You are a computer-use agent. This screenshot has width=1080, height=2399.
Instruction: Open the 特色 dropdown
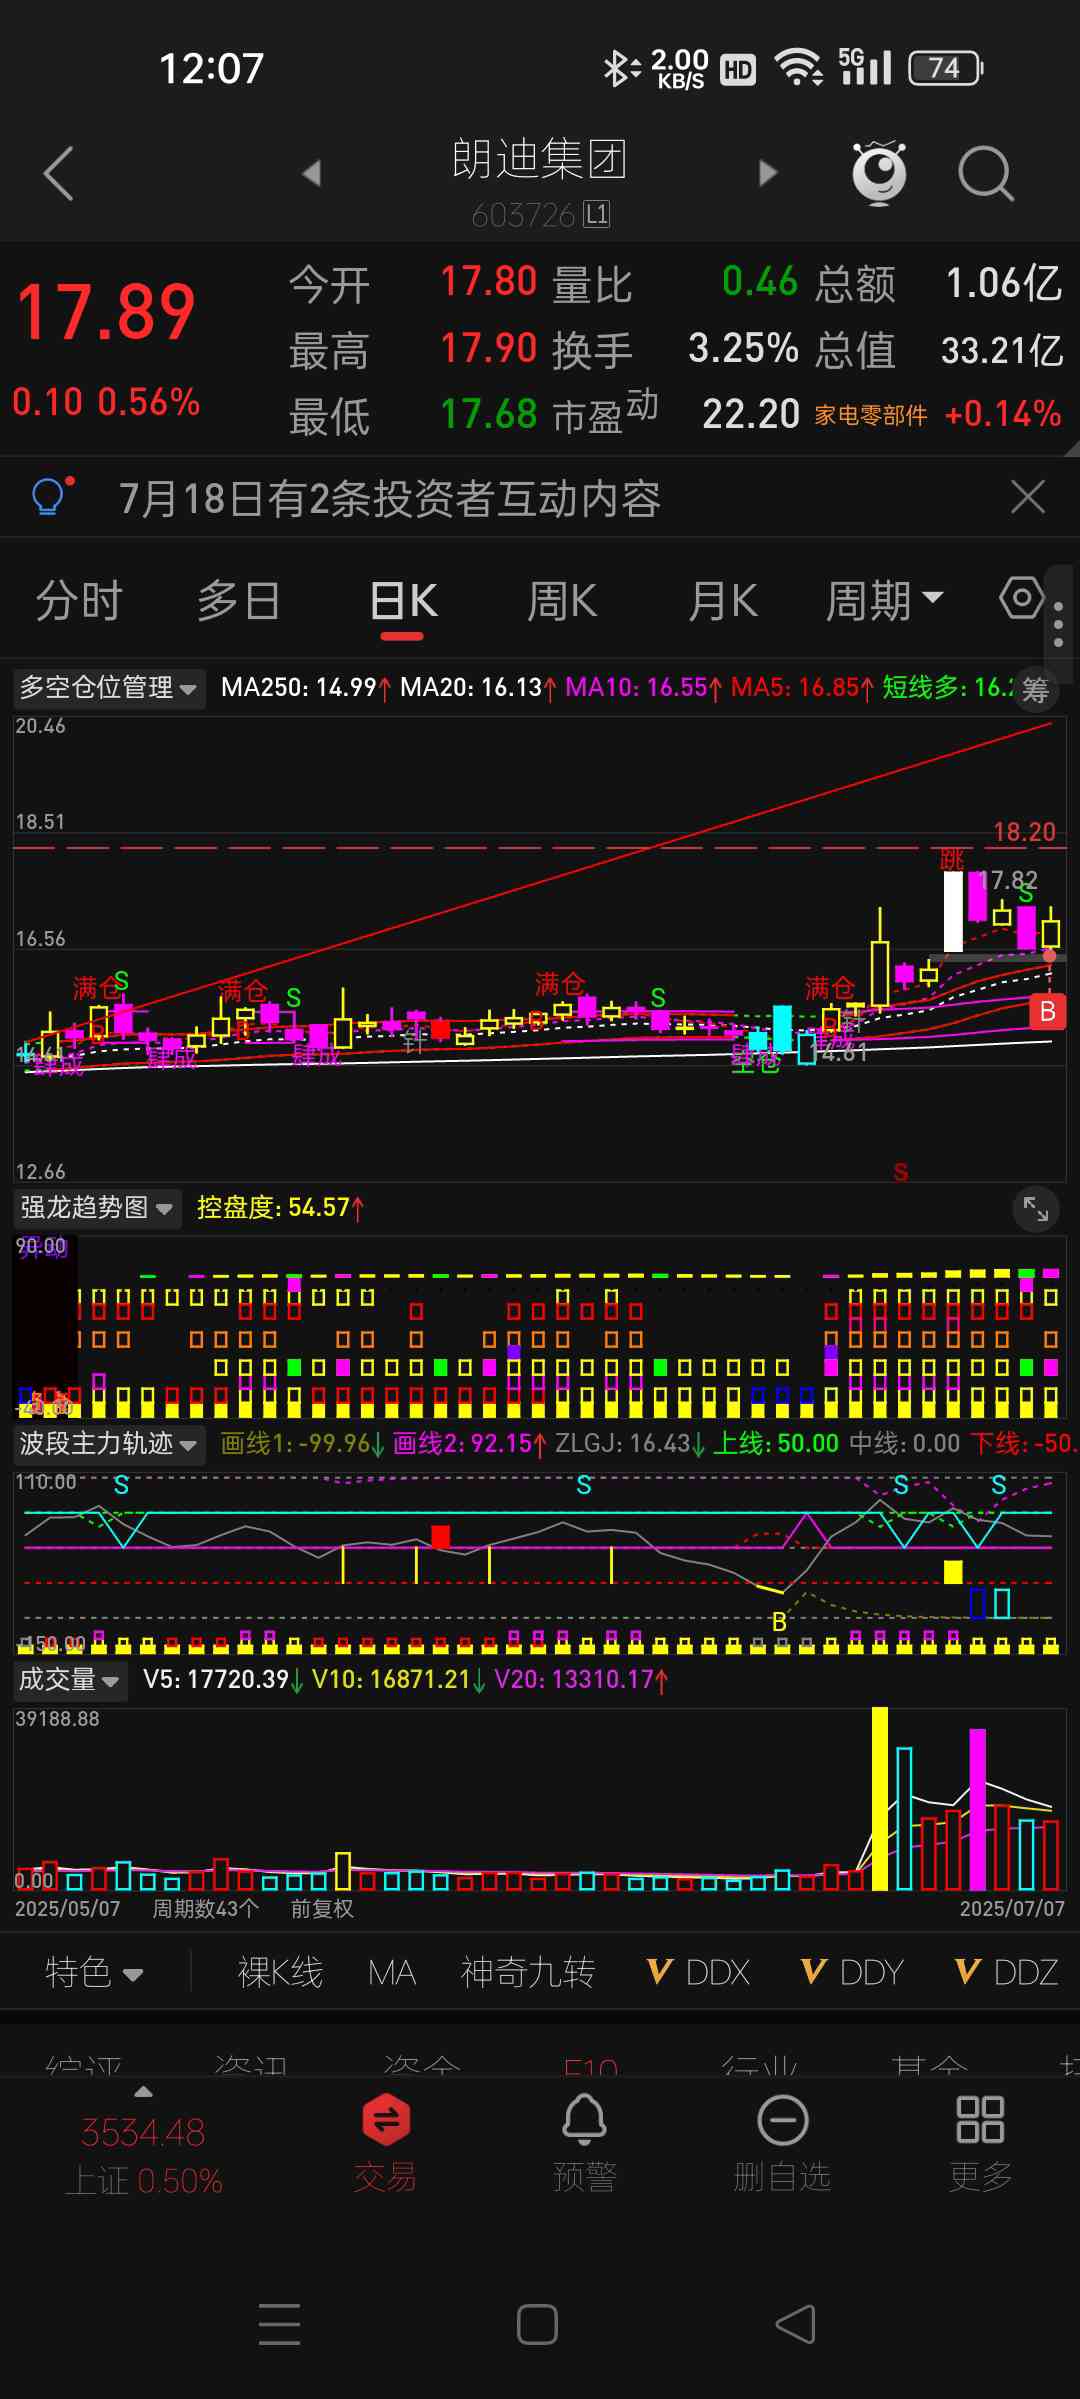94,1972
